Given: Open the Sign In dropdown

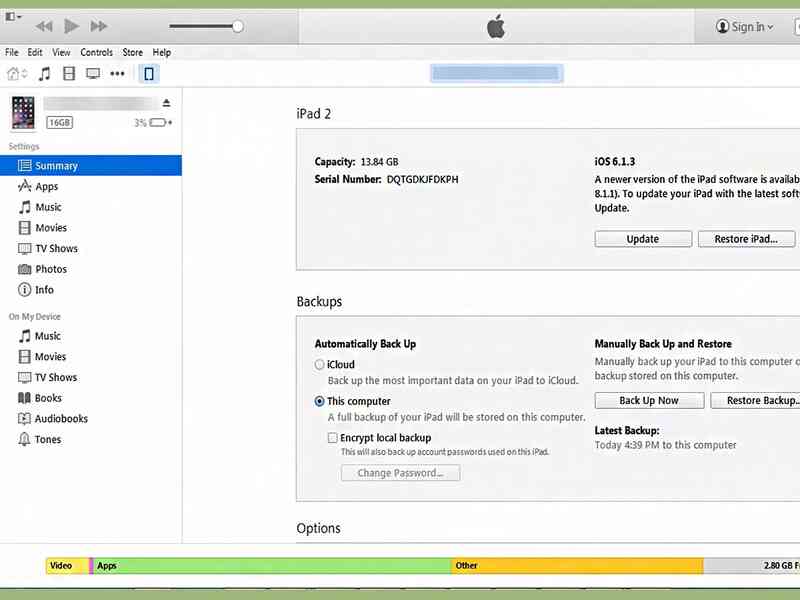Looking at the screenshot, I should (x=744, y=27).
